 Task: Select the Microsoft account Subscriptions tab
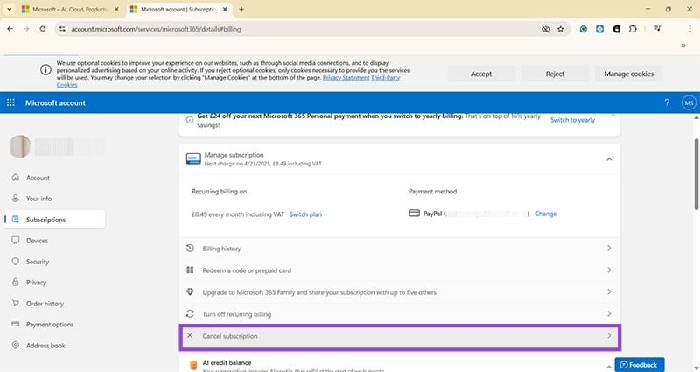click(x=179, y=9)
